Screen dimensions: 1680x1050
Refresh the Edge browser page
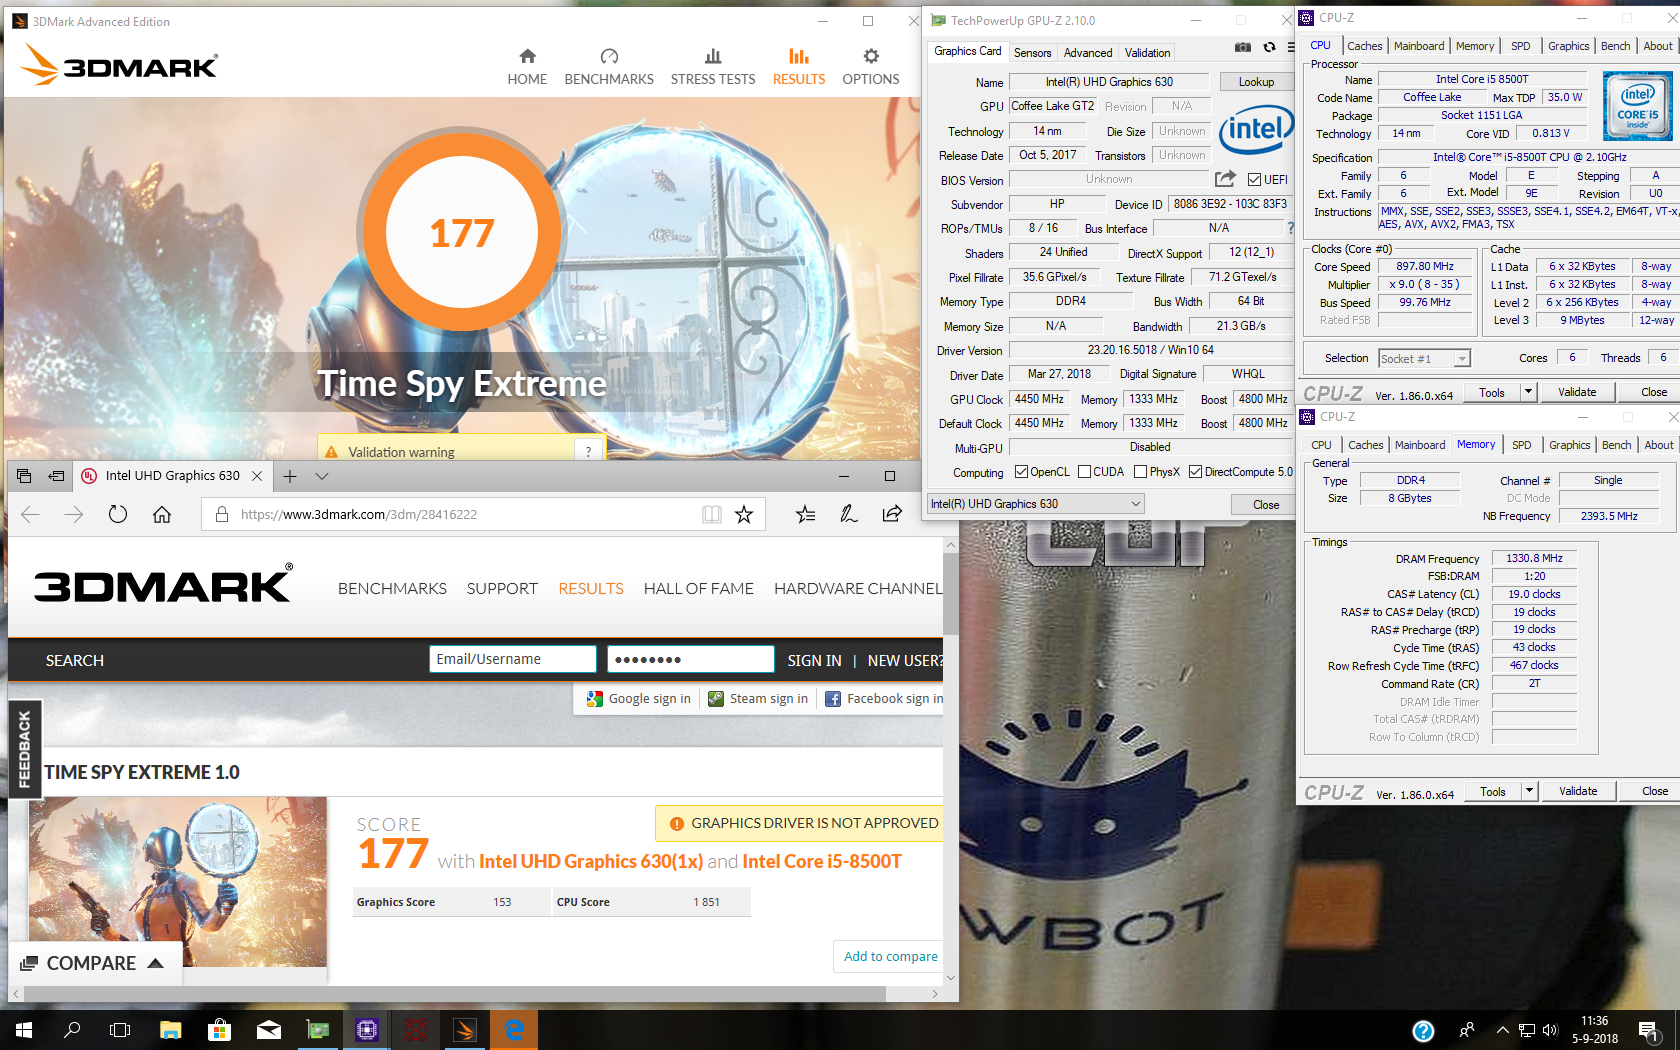(118, 514)
